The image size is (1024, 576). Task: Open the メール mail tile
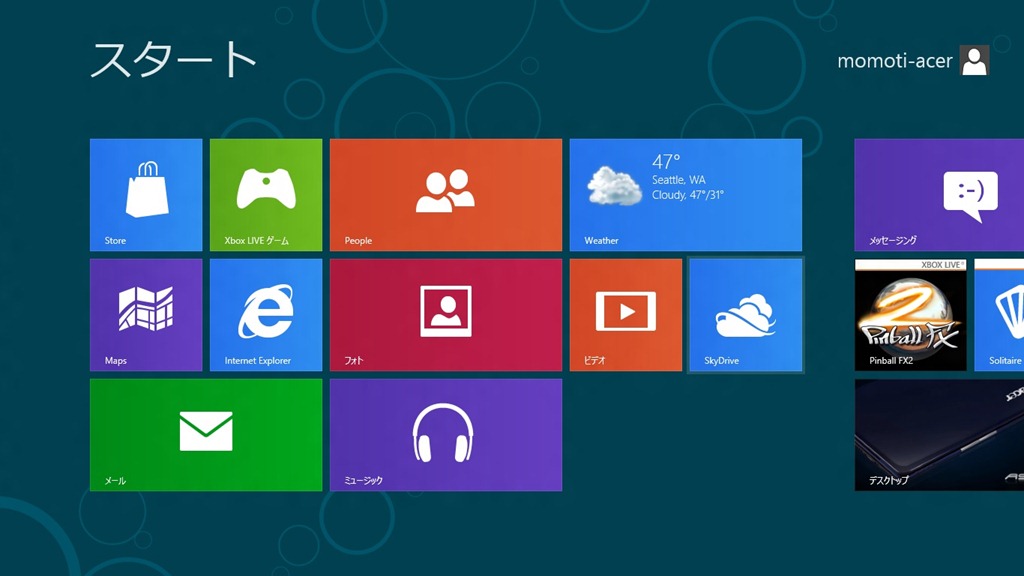click(x=206, y=435)
